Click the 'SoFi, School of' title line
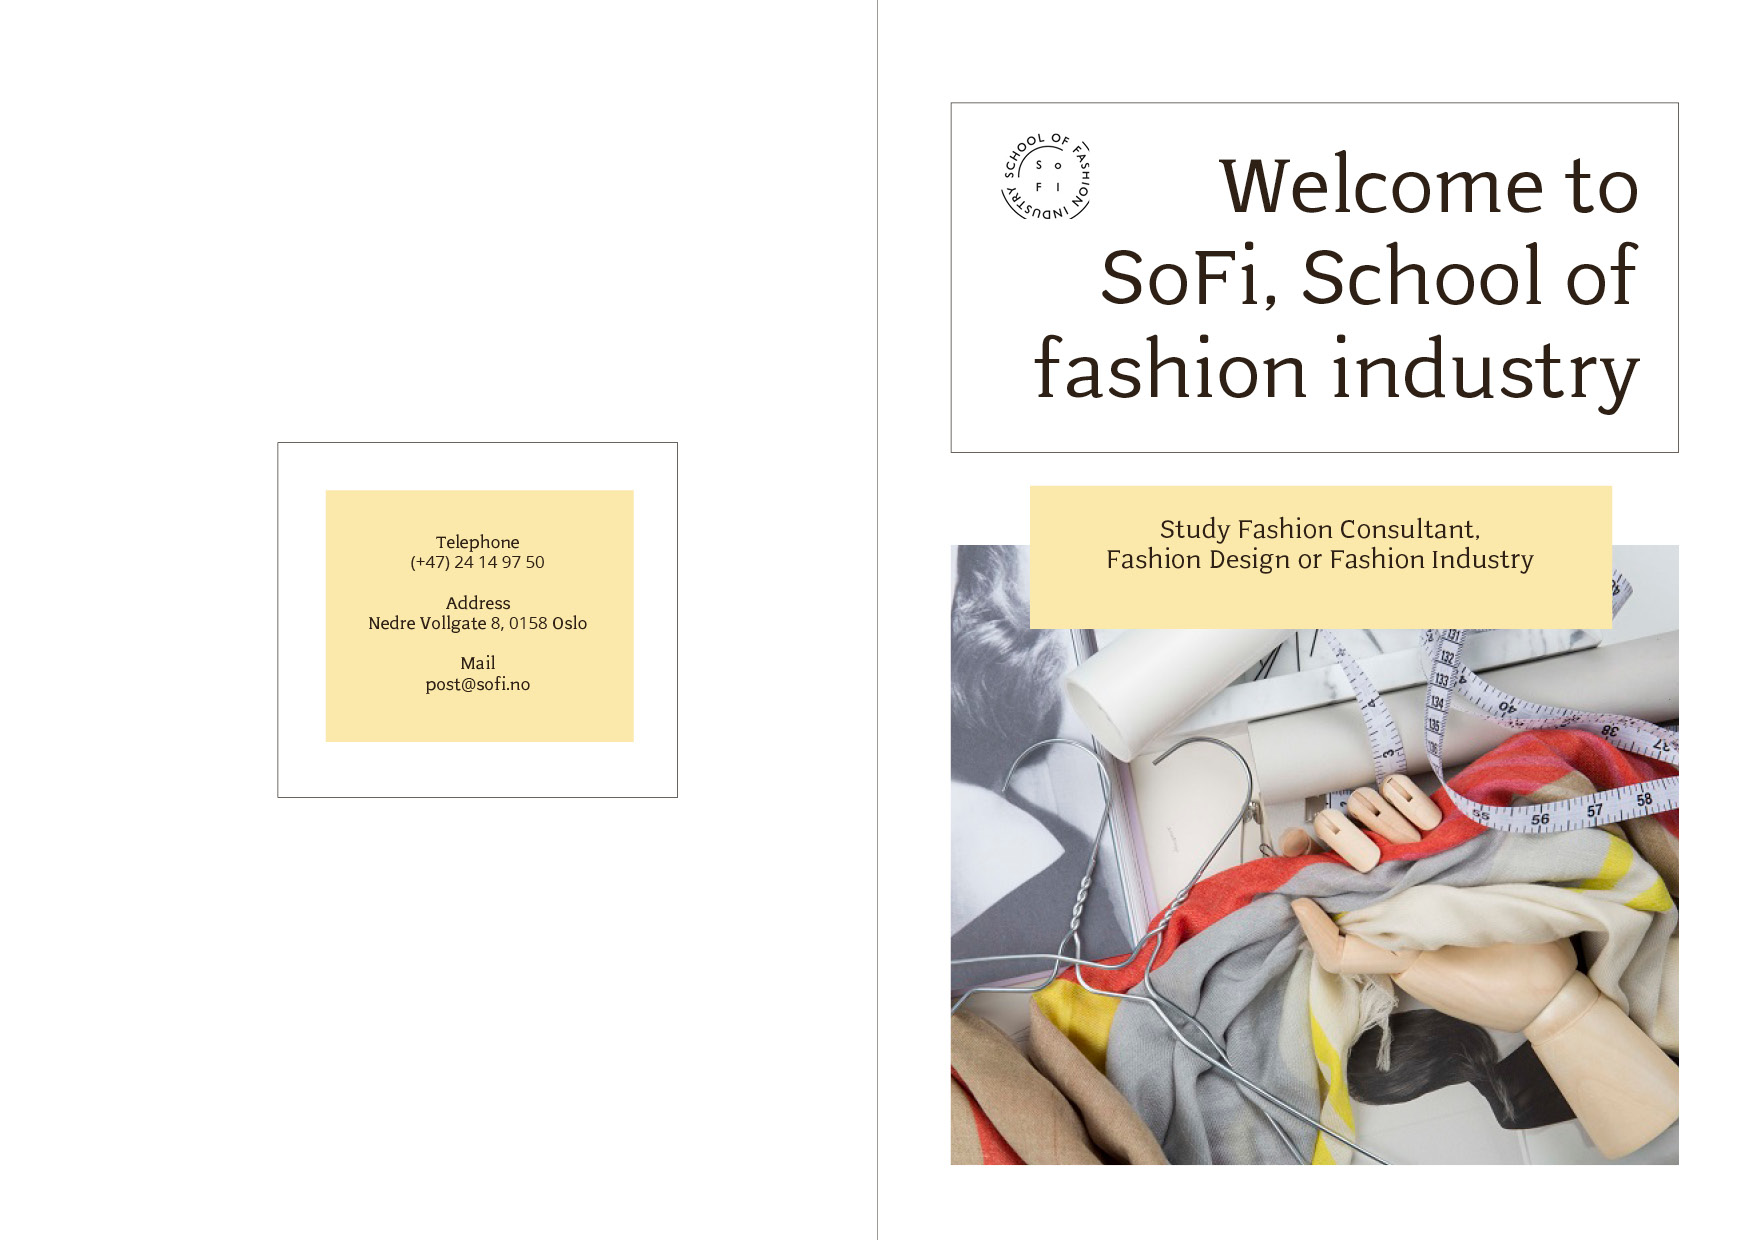The image size is (1754, 1240). (1369, 276)
